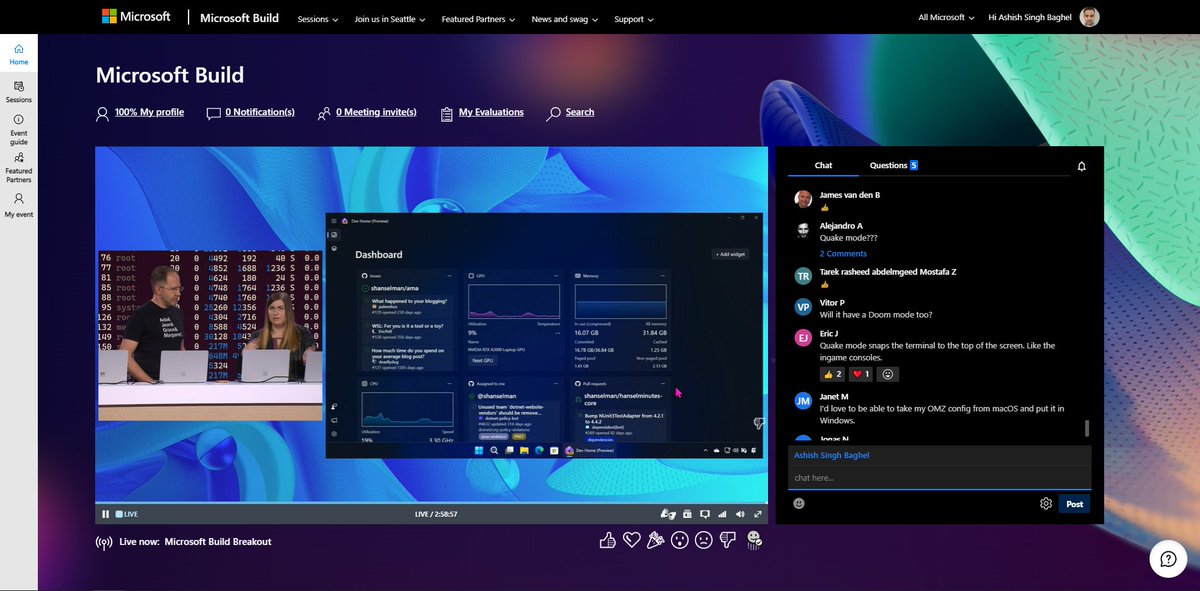Click the video progress bar
The height and width of the screenshot is (591, 1200).
pos(431,502)
